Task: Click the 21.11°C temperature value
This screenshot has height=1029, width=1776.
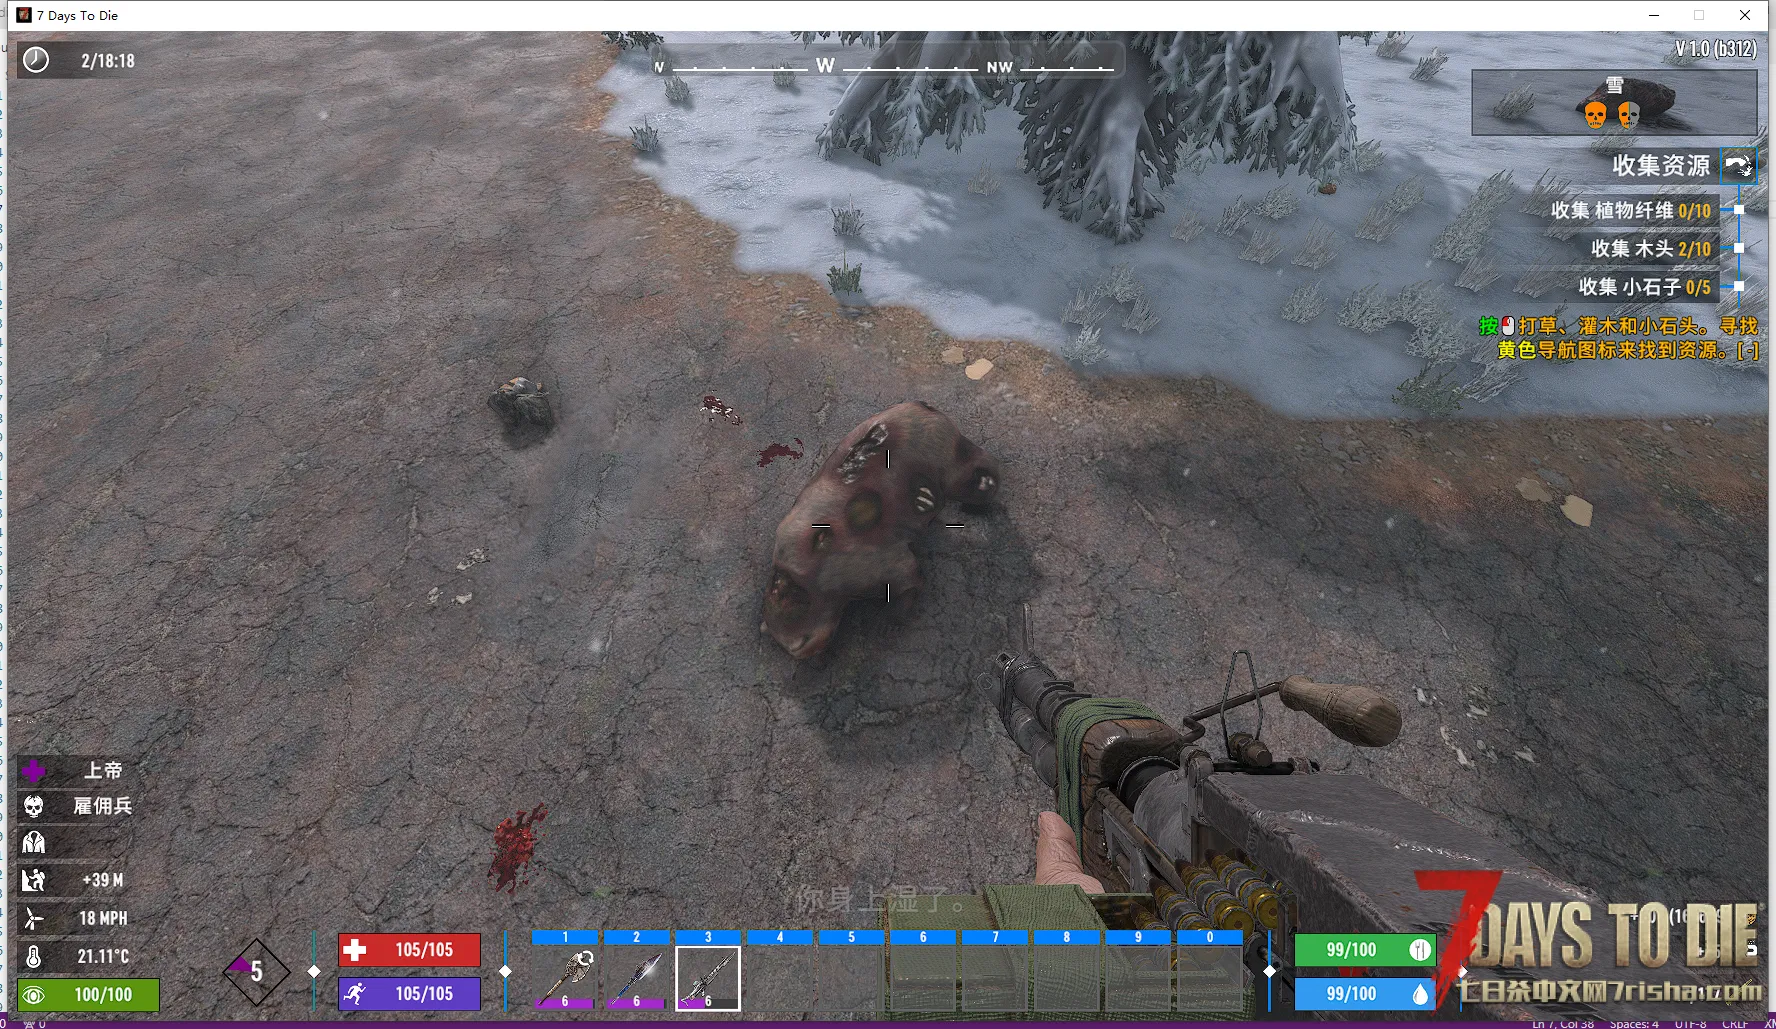Action: 103,956
